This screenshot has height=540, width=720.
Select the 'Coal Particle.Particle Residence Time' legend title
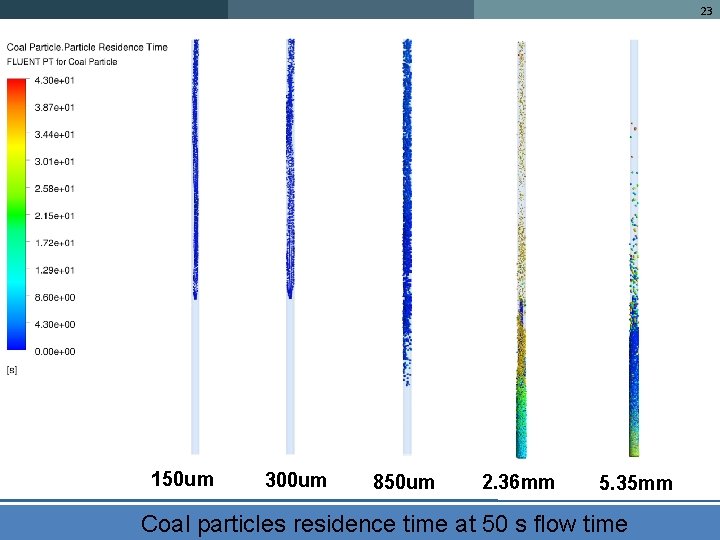[x=87, y=47]
